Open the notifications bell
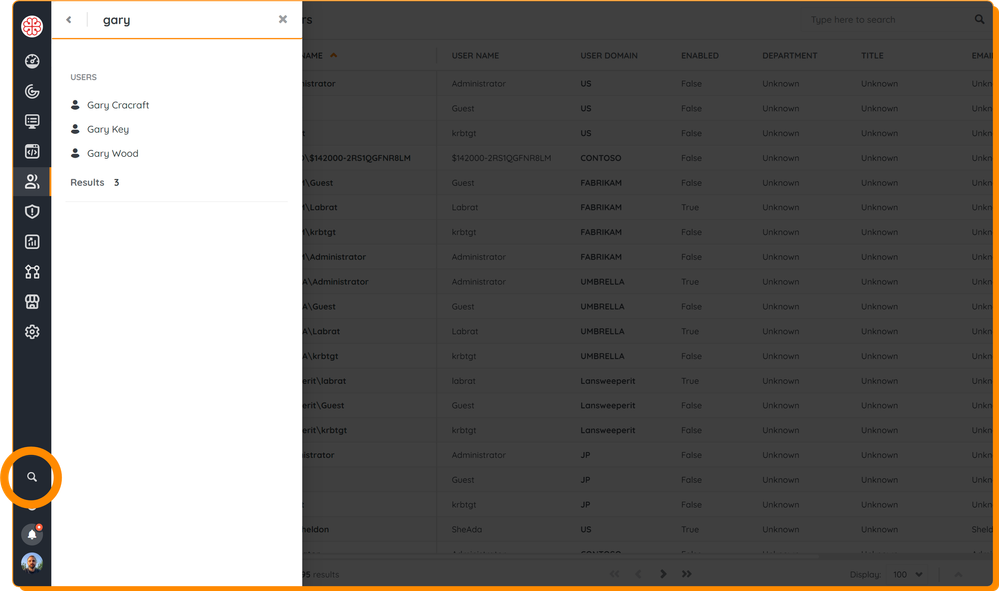This screenshot has height=591, width=999. pos(32,535)
